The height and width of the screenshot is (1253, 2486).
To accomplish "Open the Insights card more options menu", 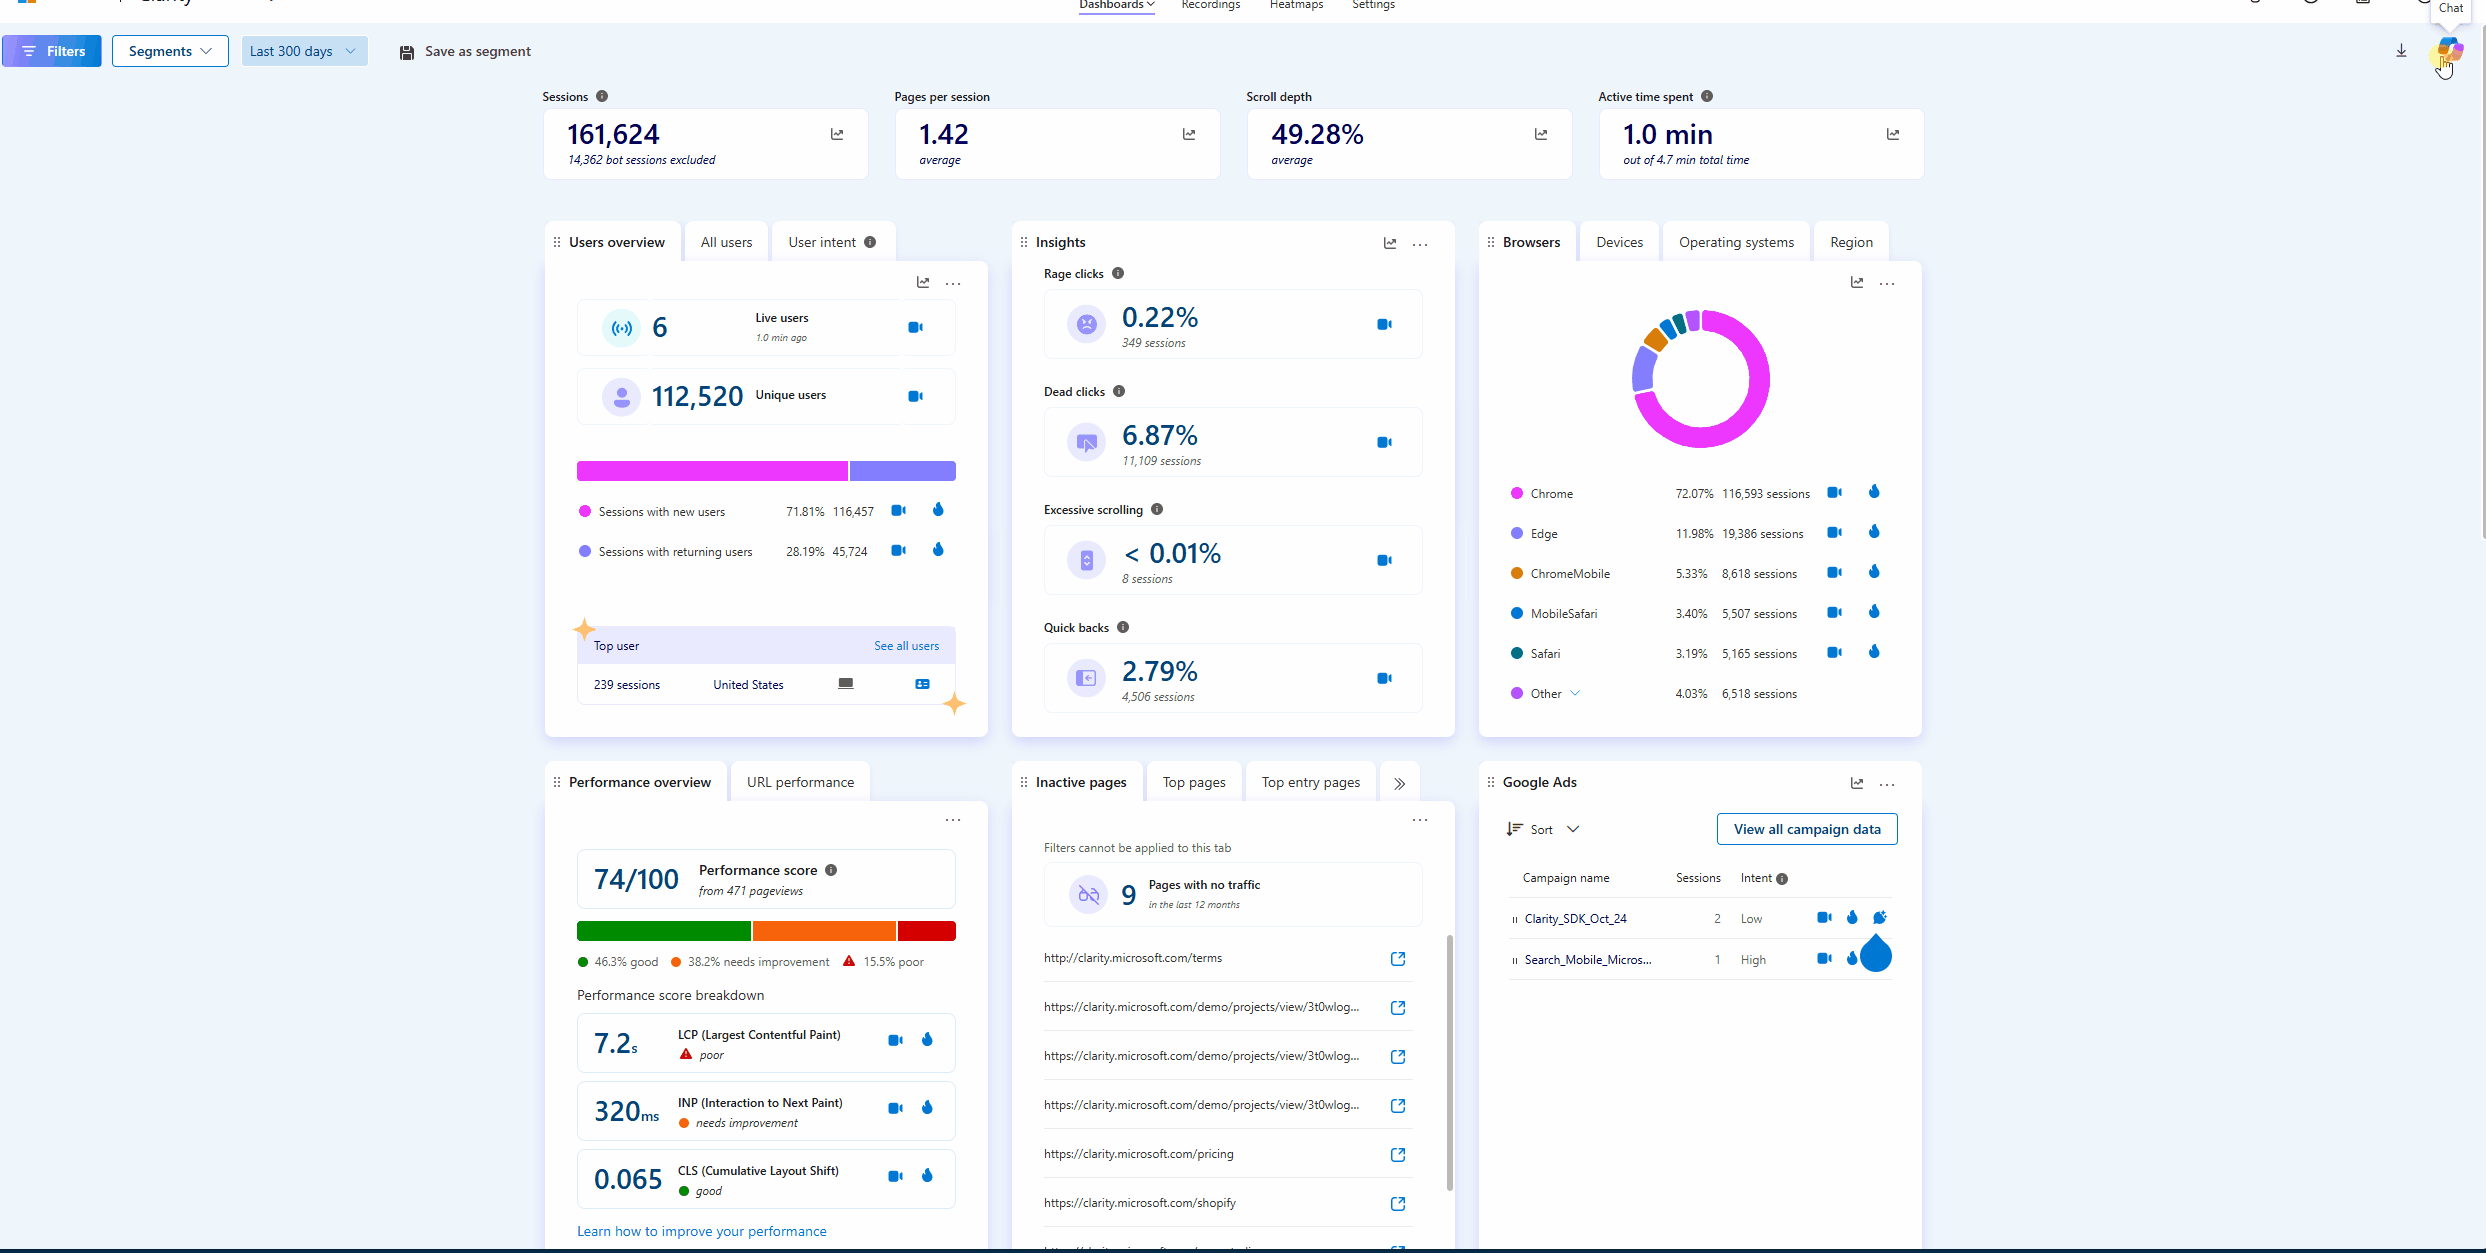I will coord(1420,243).
